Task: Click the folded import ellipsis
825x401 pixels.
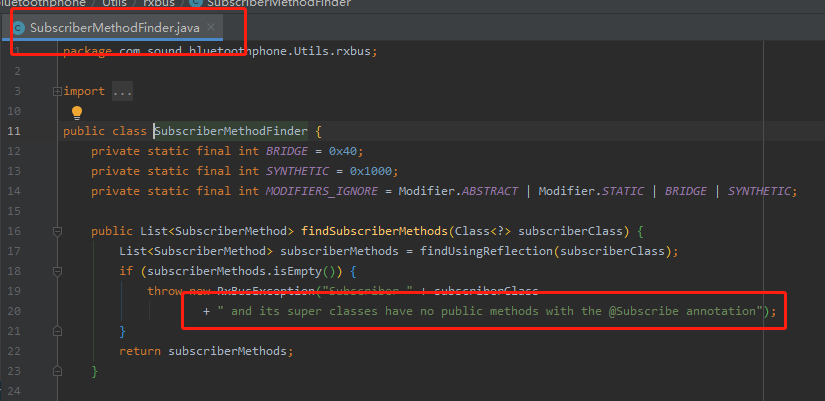Action: point(122,92)
